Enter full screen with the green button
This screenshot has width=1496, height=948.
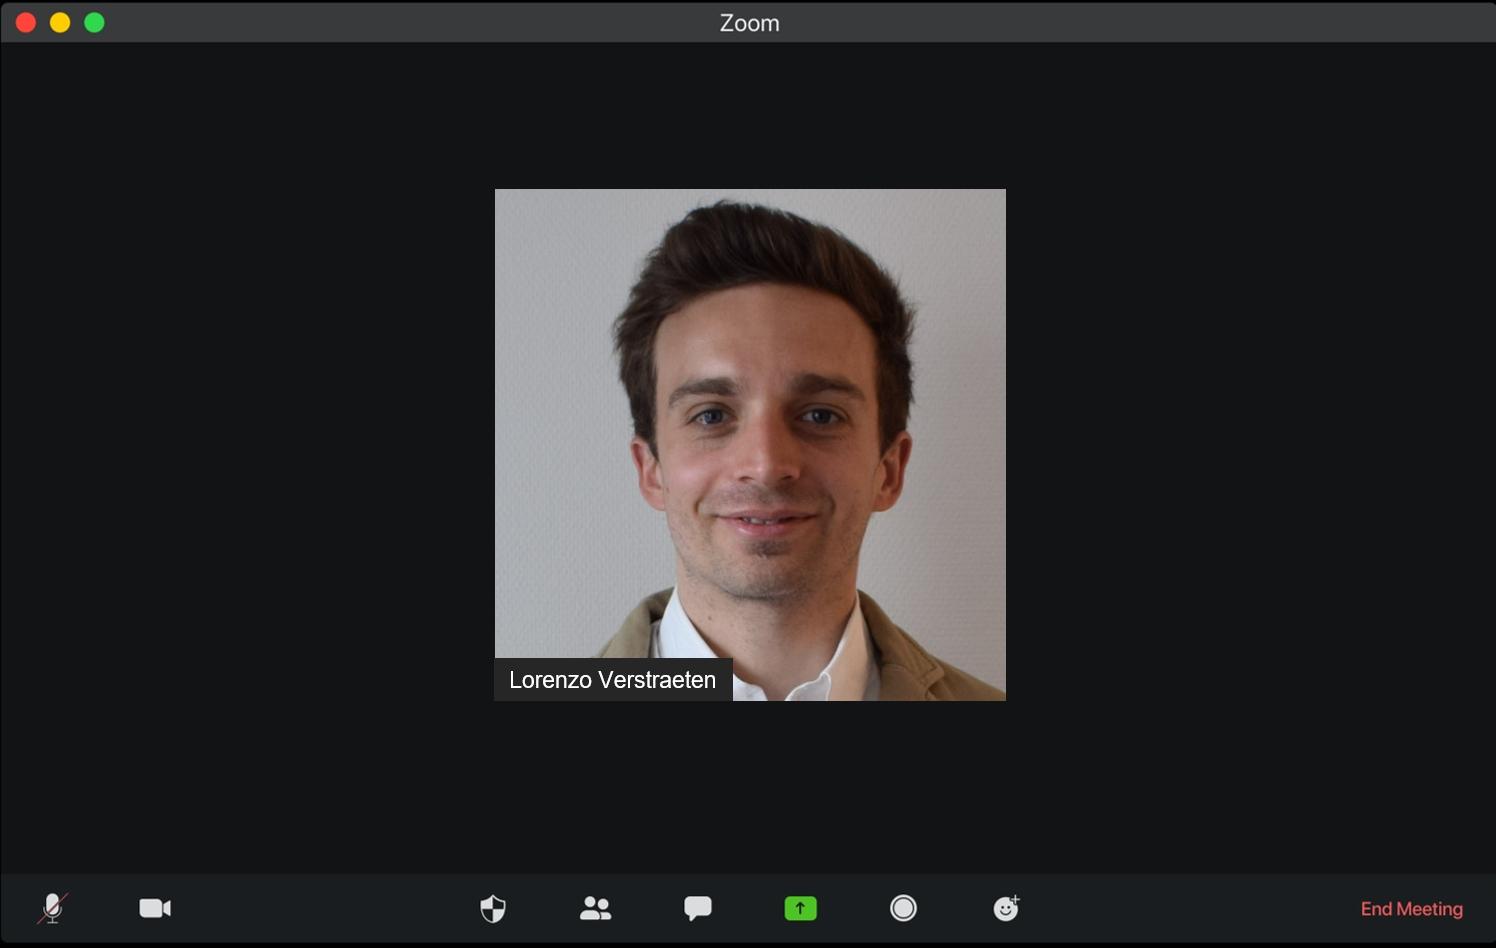(x=94, y=22)
